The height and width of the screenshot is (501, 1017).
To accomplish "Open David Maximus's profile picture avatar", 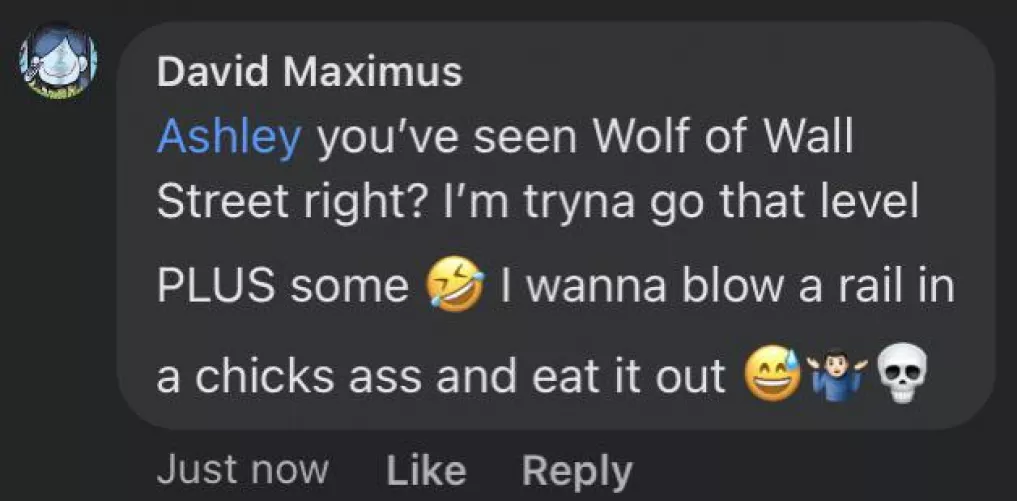I will [x=58, y=62].
